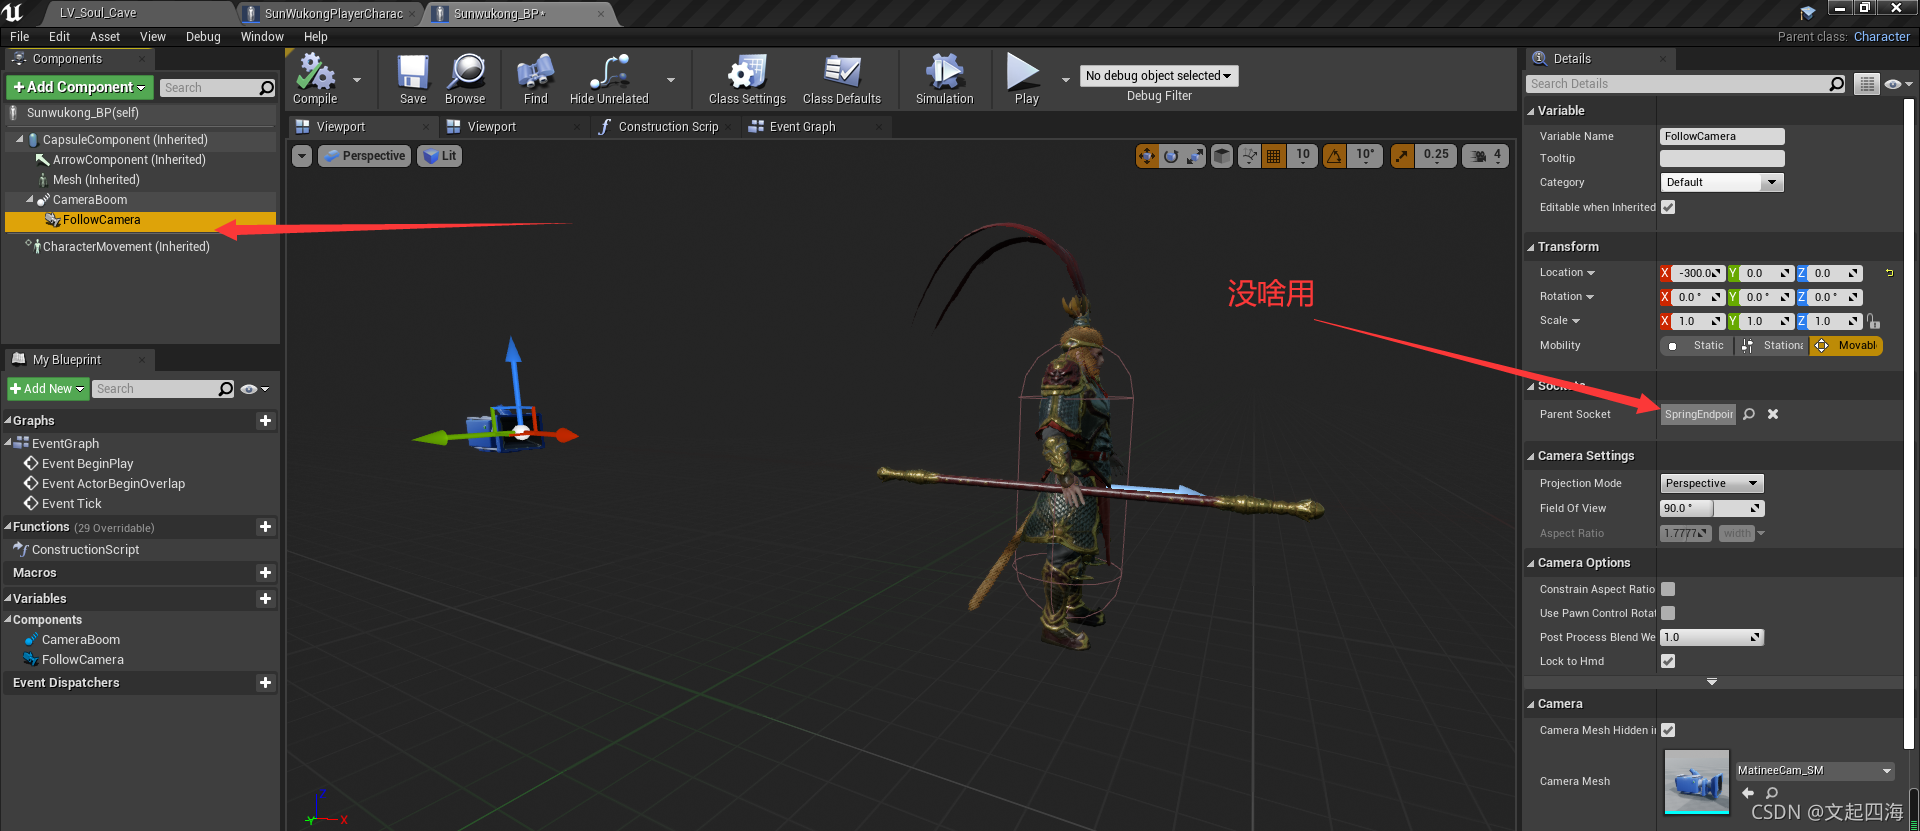Open viewport options arrow menu
The height and width of the screenshot is (831, 1920).
click(302, 156)
